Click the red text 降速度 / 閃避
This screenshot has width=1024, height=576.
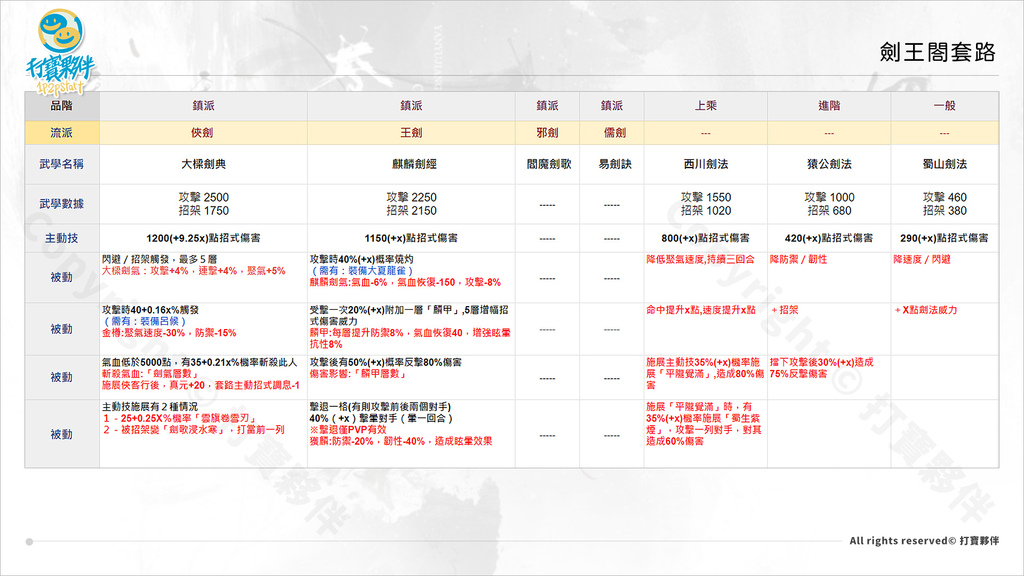[x=922, y=259]
